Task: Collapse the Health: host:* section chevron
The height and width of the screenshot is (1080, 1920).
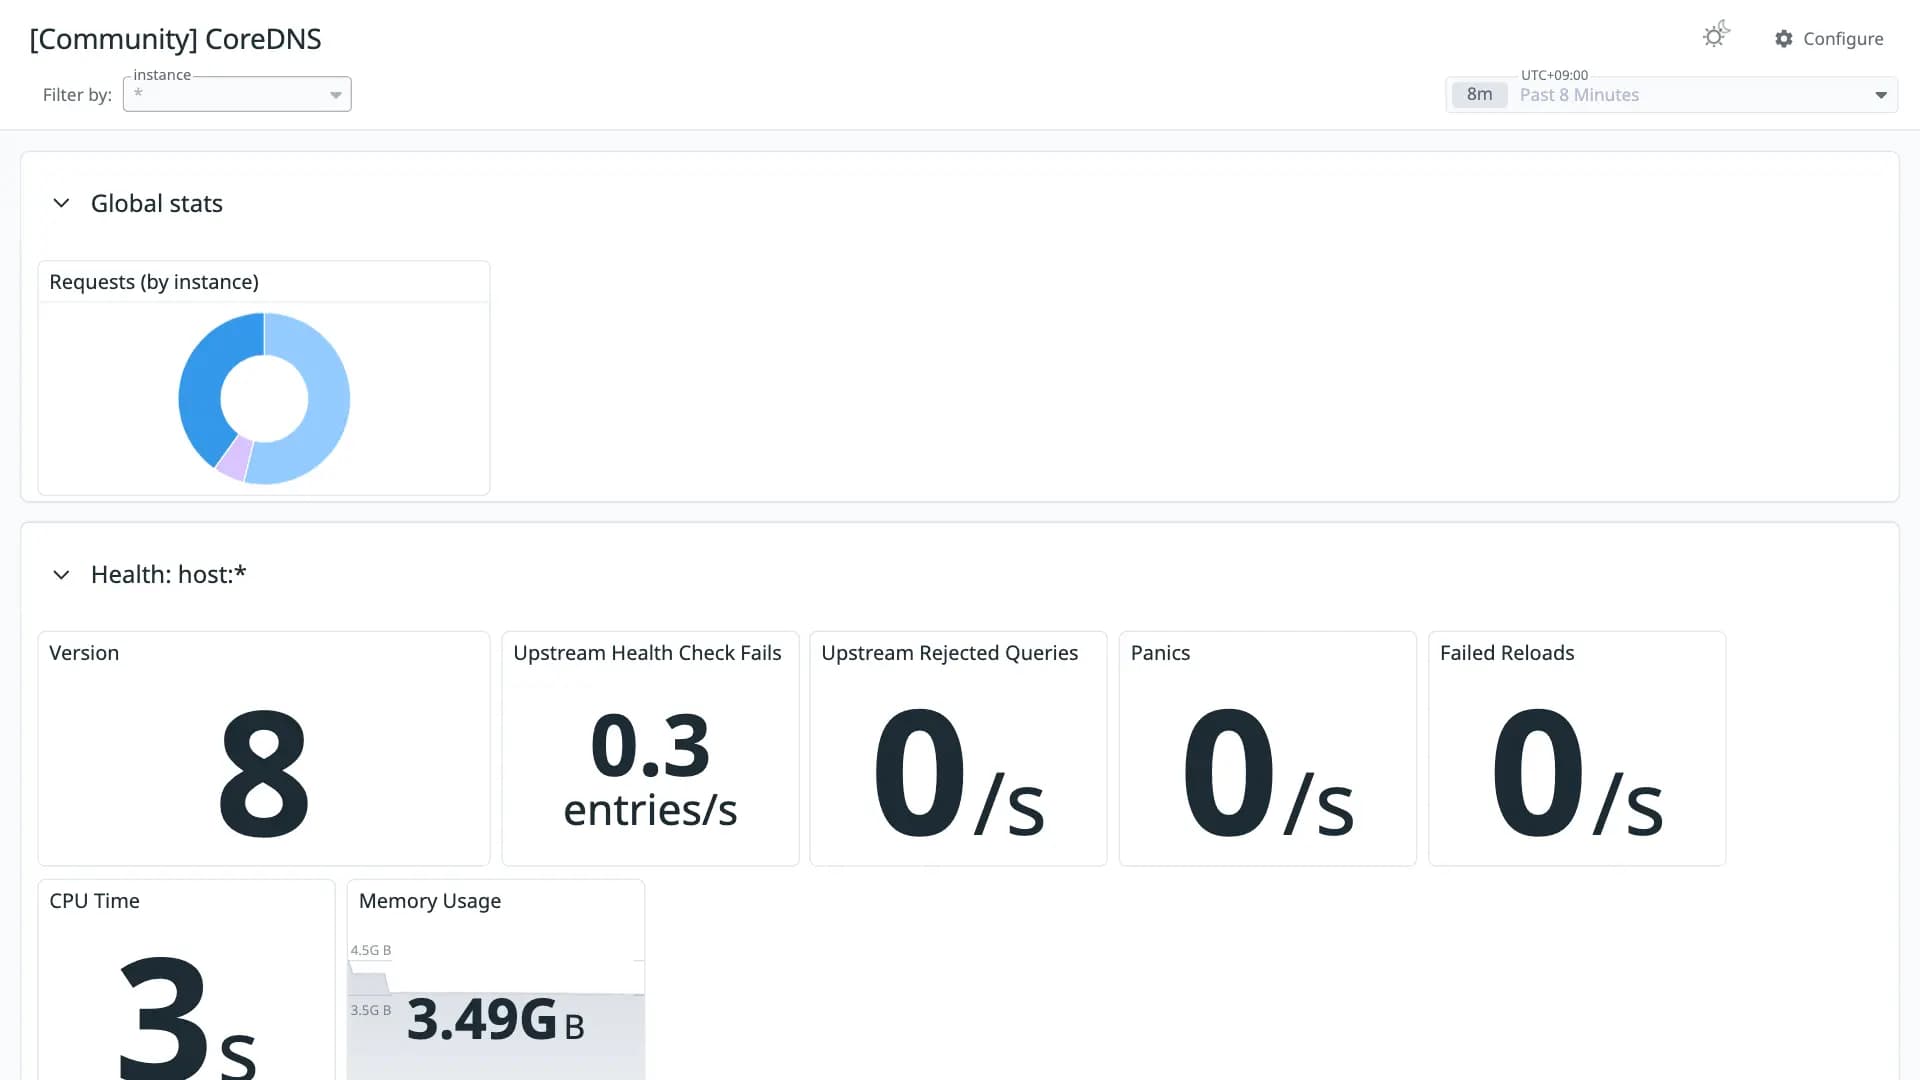Action: click(61, 575)
